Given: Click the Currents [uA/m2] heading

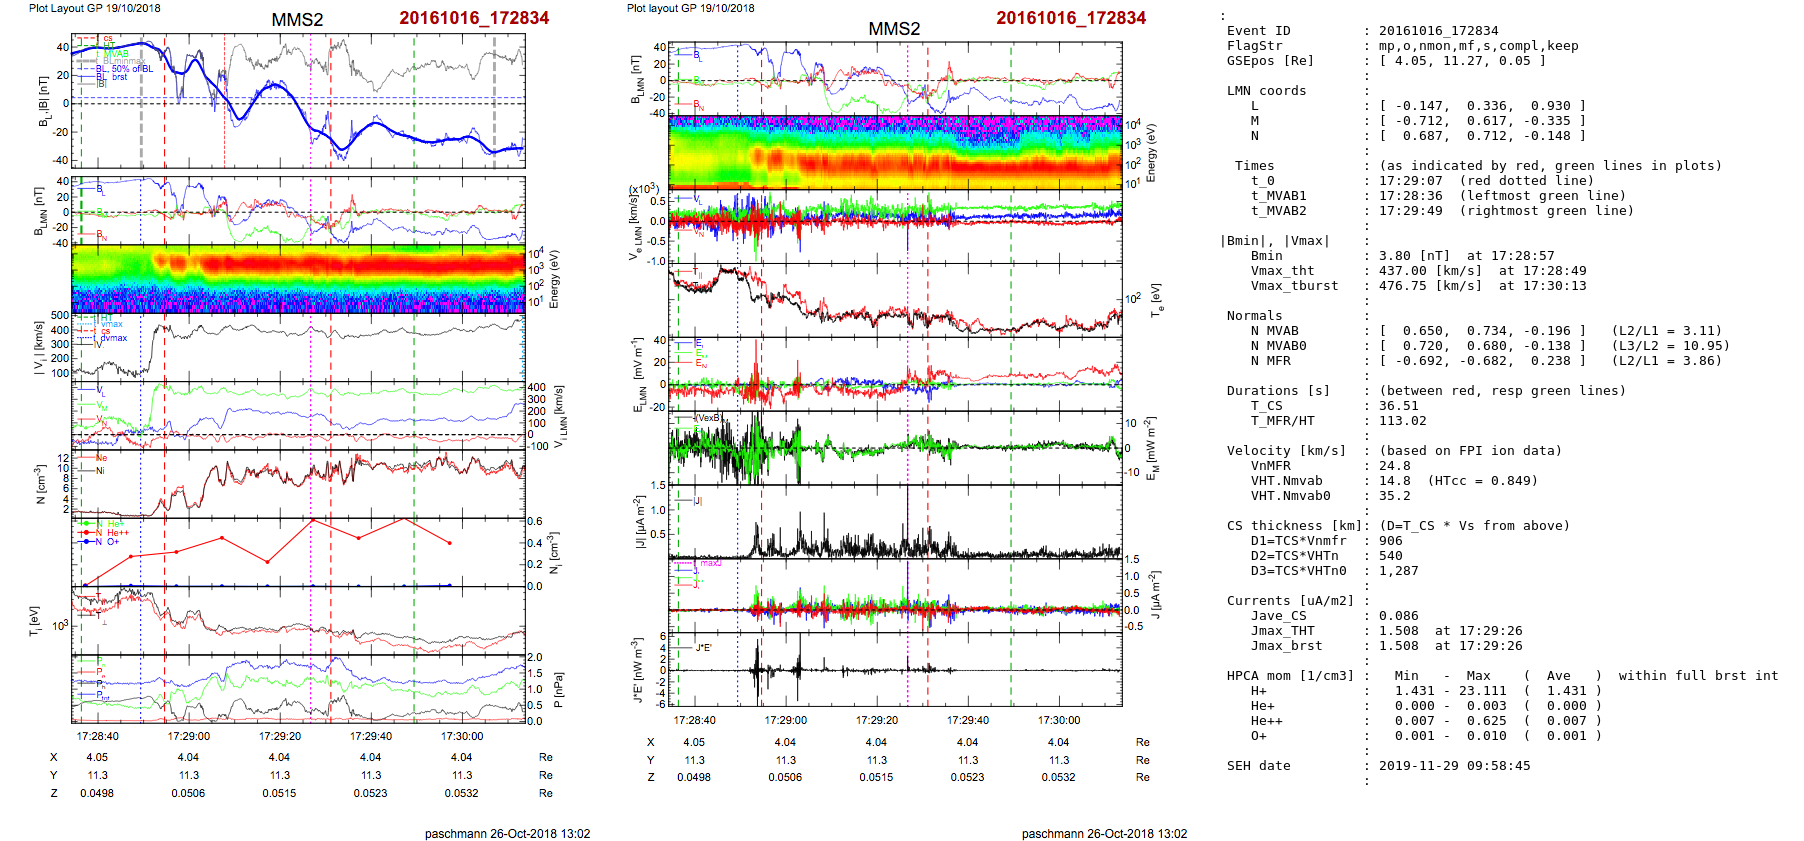Looking at the screenshot, I should point(1290,601).
